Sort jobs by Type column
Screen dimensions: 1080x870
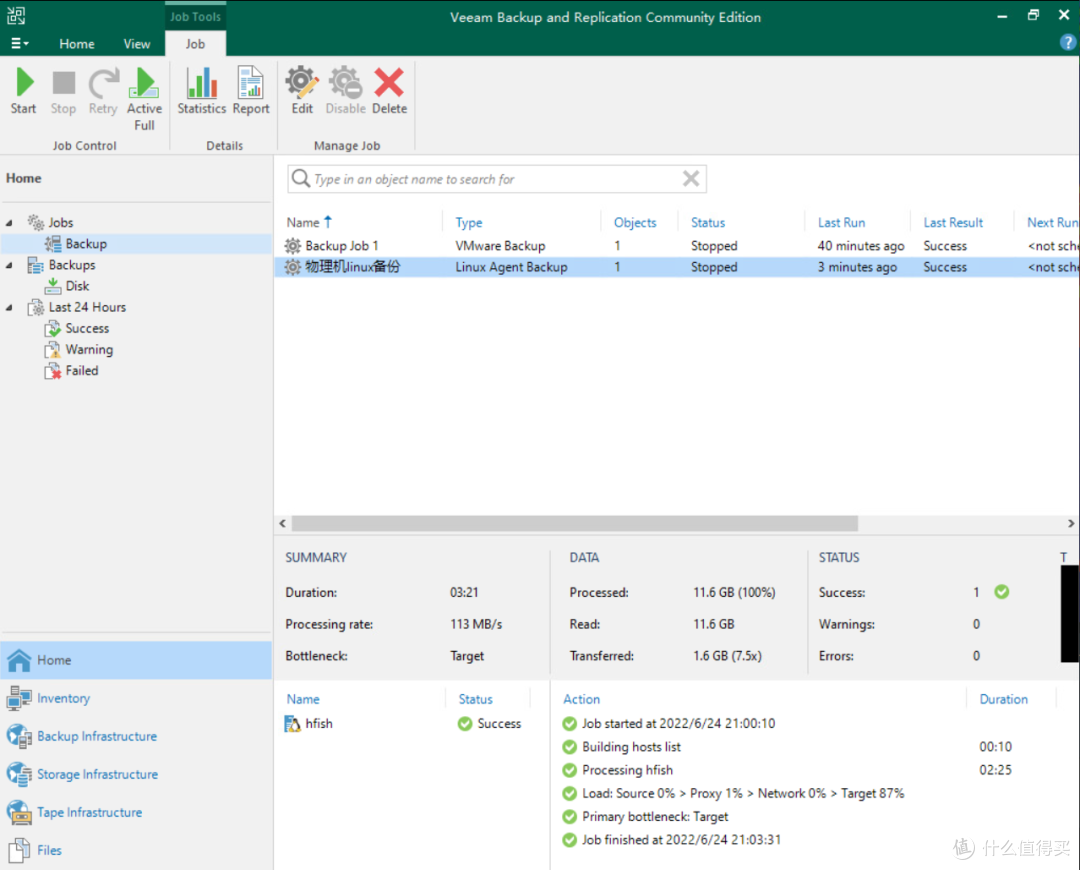click(x=468, y=222)
